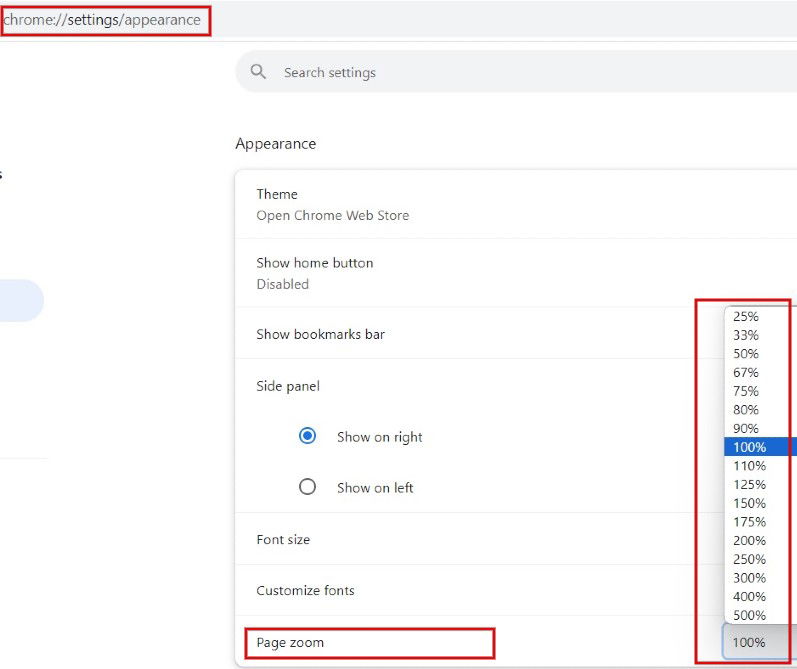
Task: Focus the Search settings field
Action: coord(516,72)
